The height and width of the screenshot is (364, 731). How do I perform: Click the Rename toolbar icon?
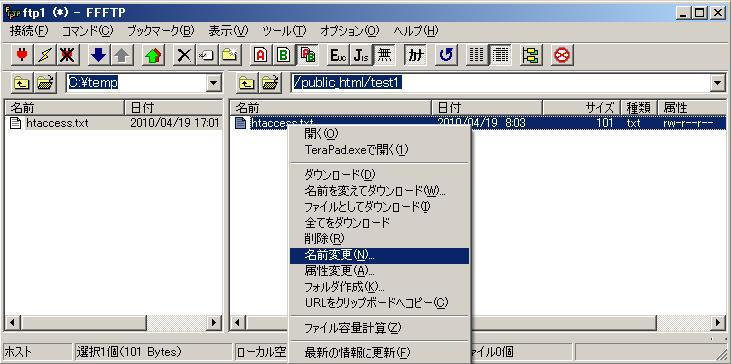[x=207, y=55]
